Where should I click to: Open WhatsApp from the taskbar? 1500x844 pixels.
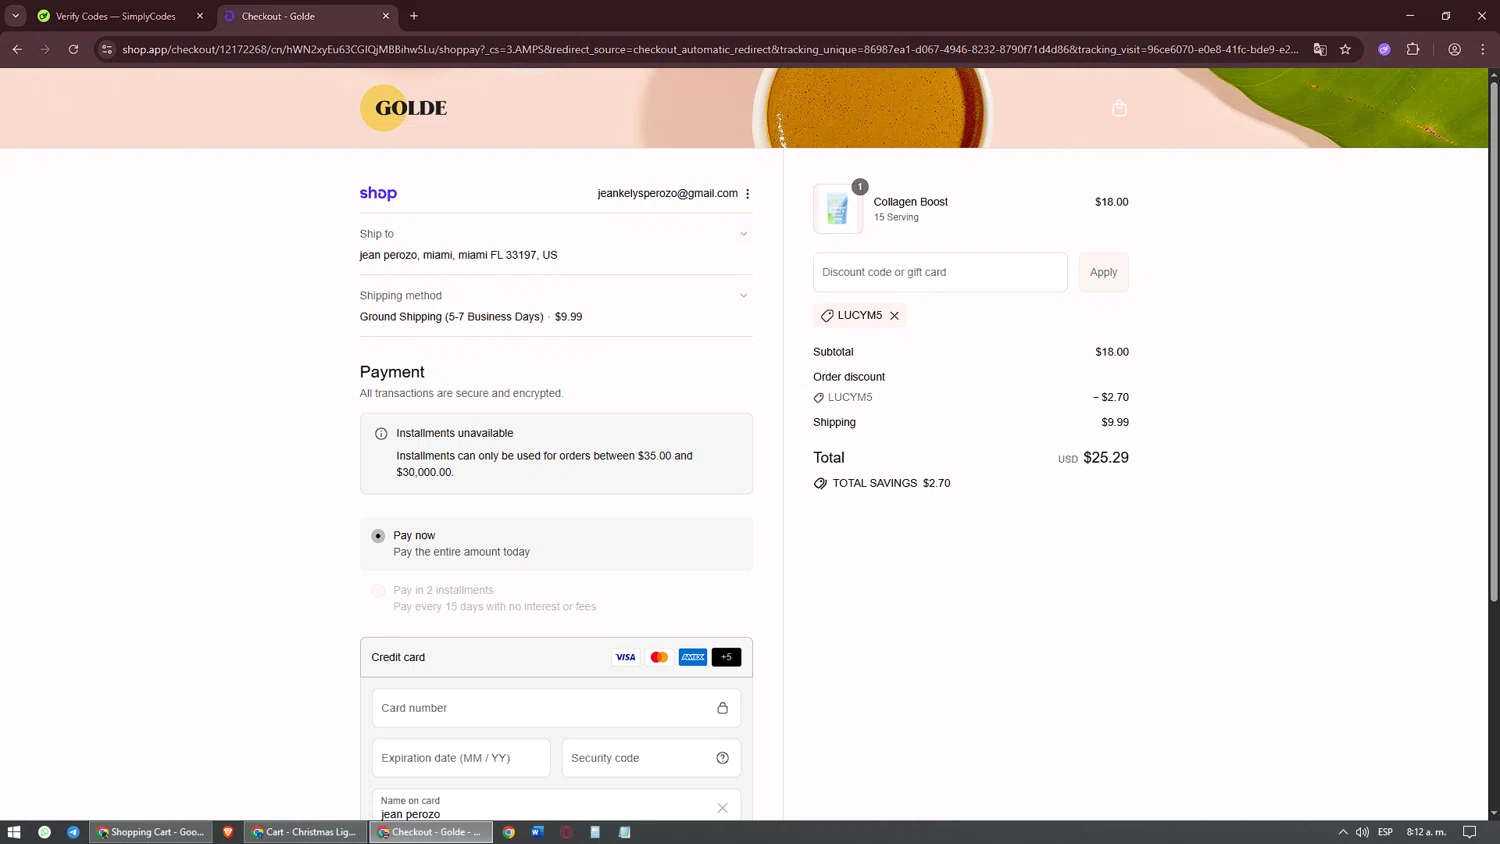[x=44, y=832]
